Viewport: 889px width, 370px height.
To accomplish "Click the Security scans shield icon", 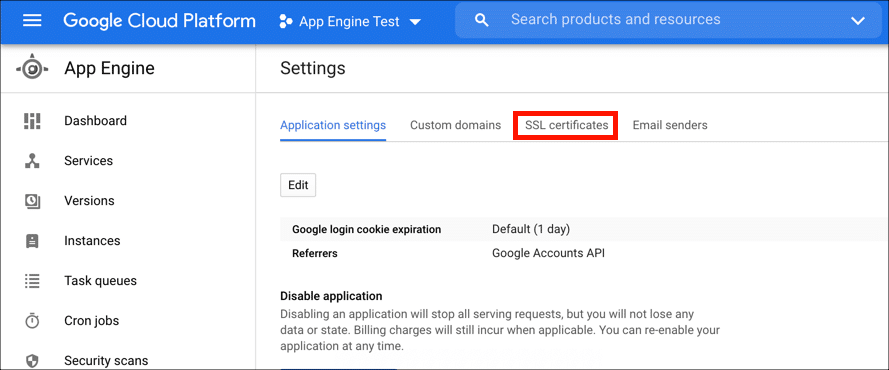I will (32, 360).
